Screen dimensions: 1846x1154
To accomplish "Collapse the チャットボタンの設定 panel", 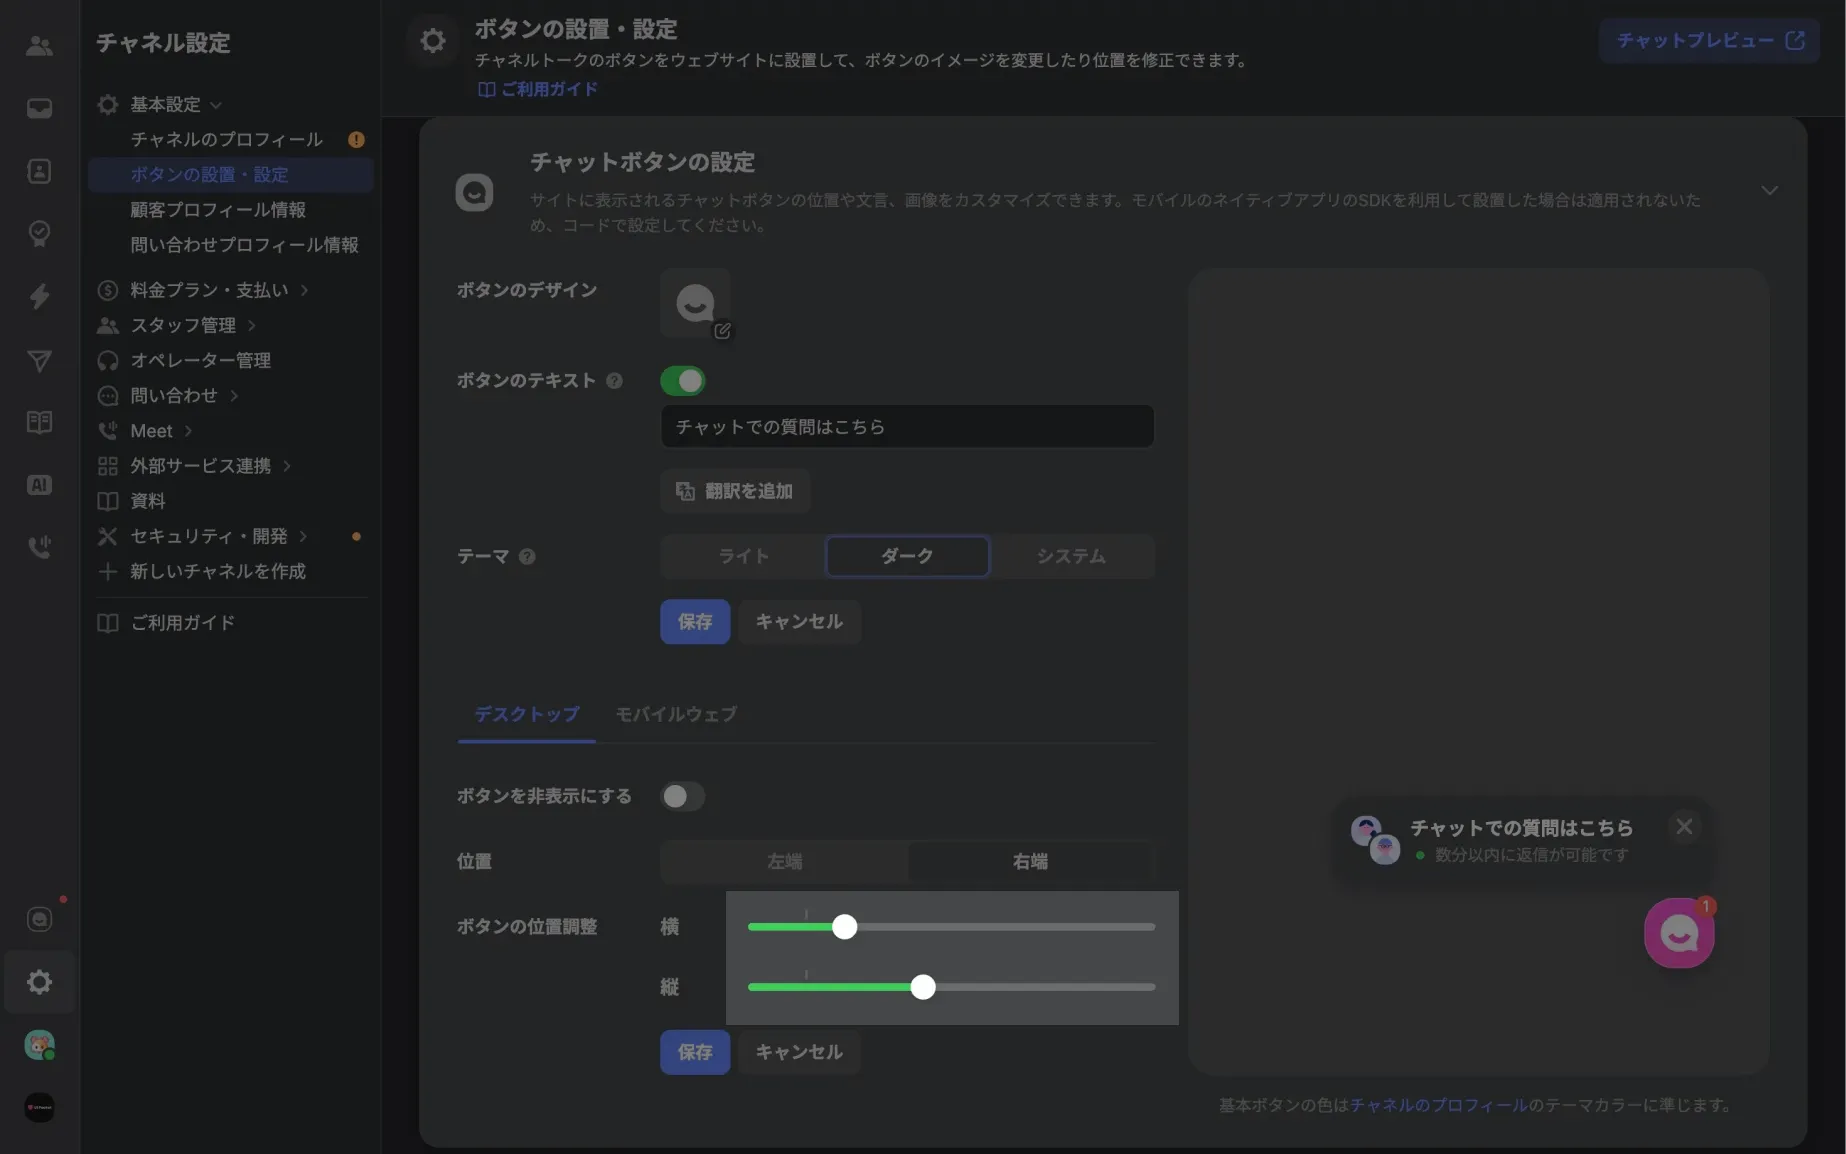I will (x=1769, y=190).
